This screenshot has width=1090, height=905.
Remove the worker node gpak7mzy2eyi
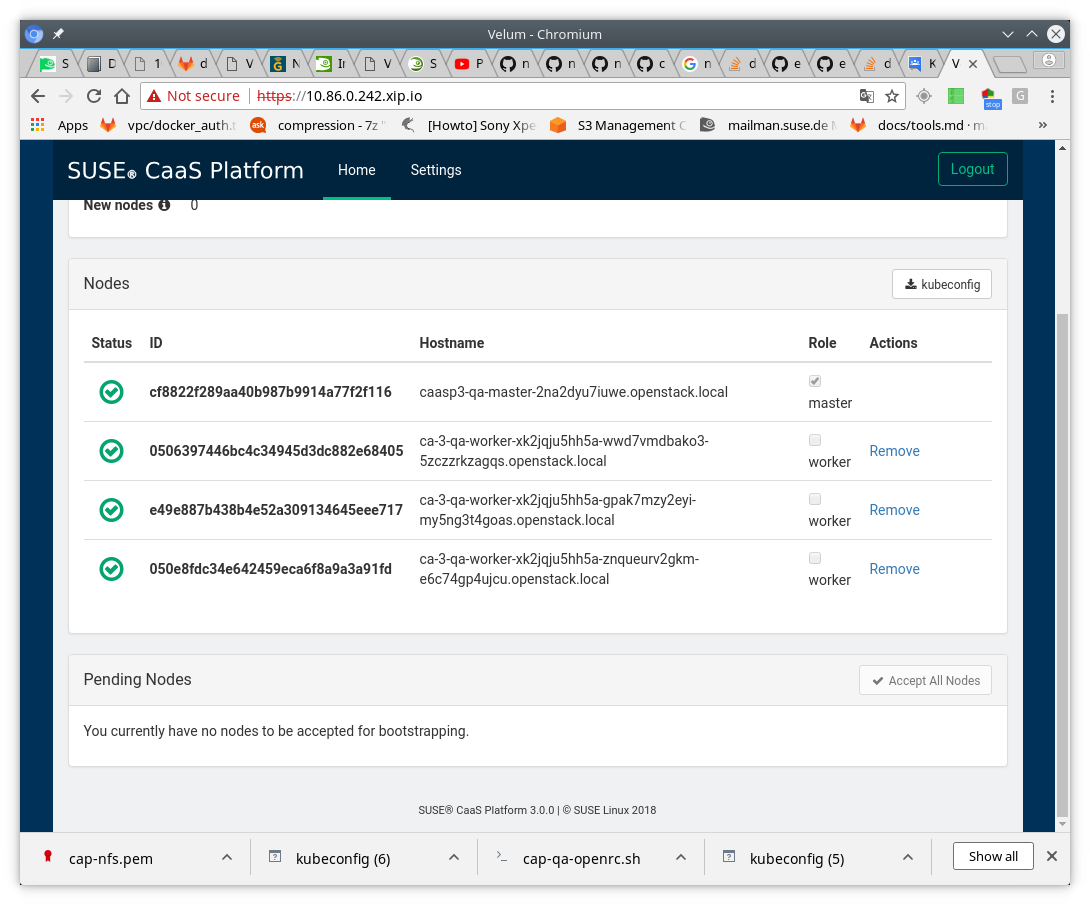tap(894, 510)
